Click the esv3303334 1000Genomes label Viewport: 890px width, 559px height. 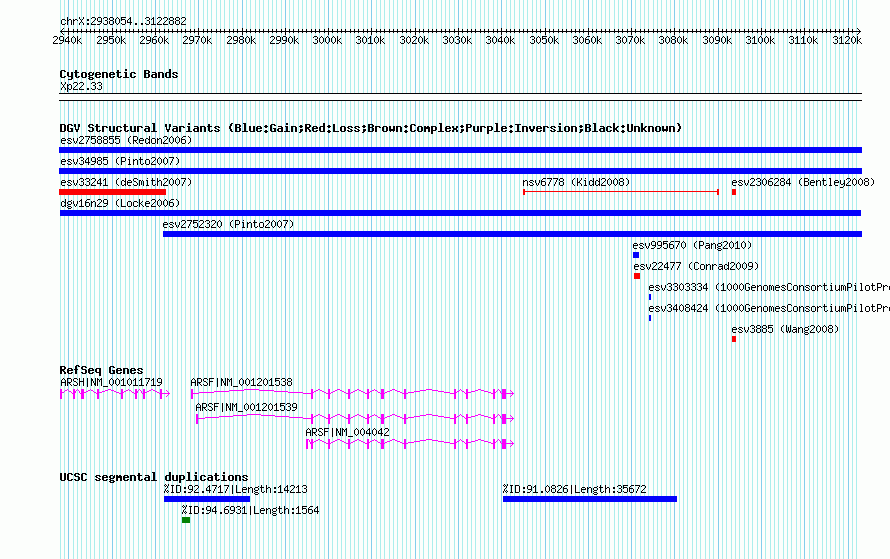(769, 287)
